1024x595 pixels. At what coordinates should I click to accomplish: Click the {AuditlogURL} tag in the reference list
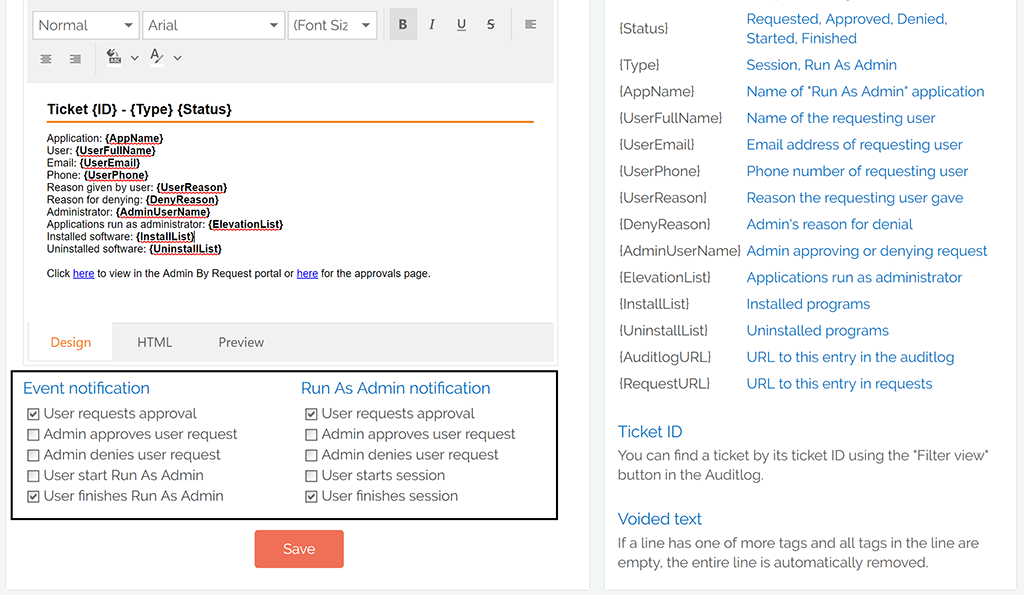click(665, 357)
